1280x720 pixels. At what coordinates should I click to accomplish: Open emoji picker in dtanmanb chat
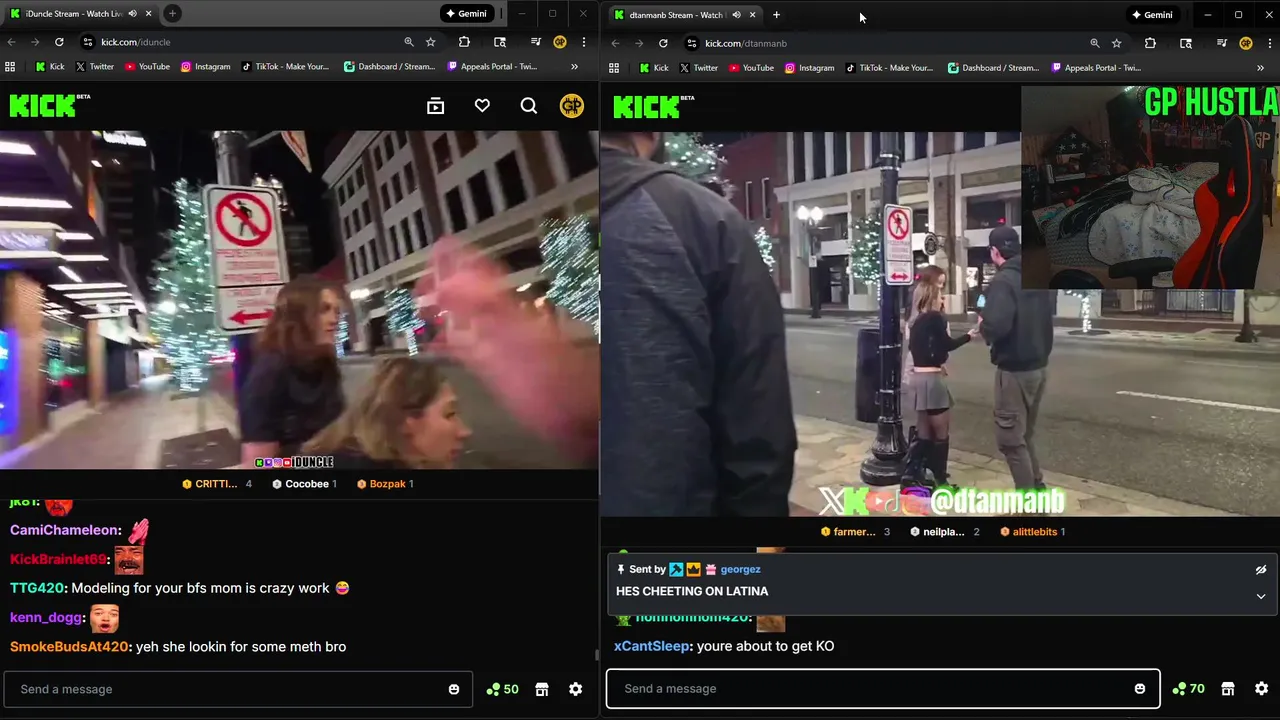coord(1140,688)
